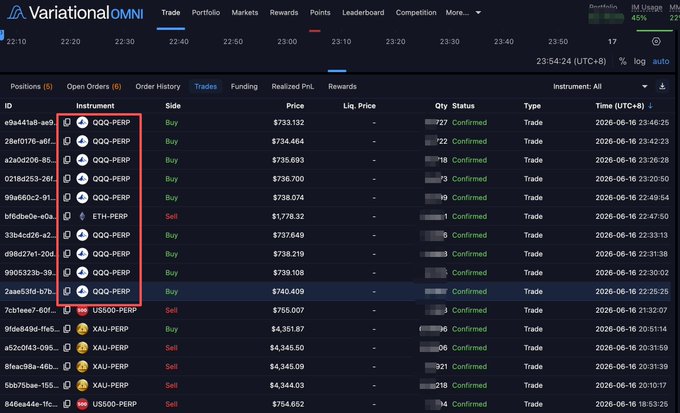Switch to the Realized PnL tab
This screenshot has height=413, width=680.
[x=293, y=86]
